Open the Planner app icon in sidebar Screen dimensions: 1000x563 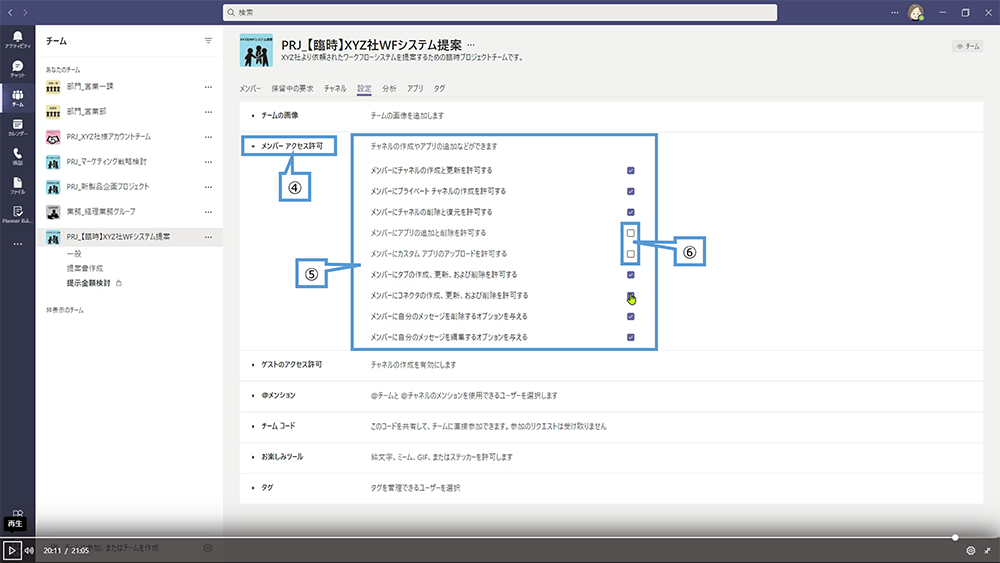17,214
